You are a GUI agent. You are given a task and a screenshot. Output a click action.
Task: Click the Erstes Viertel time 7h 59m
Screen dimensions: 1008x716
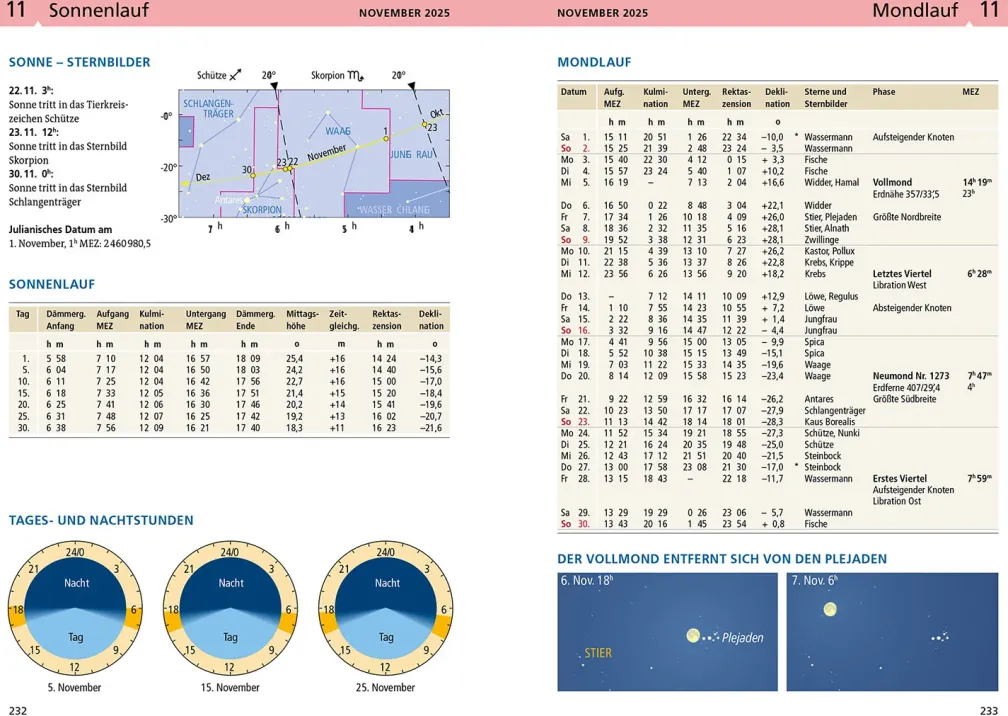980,479
